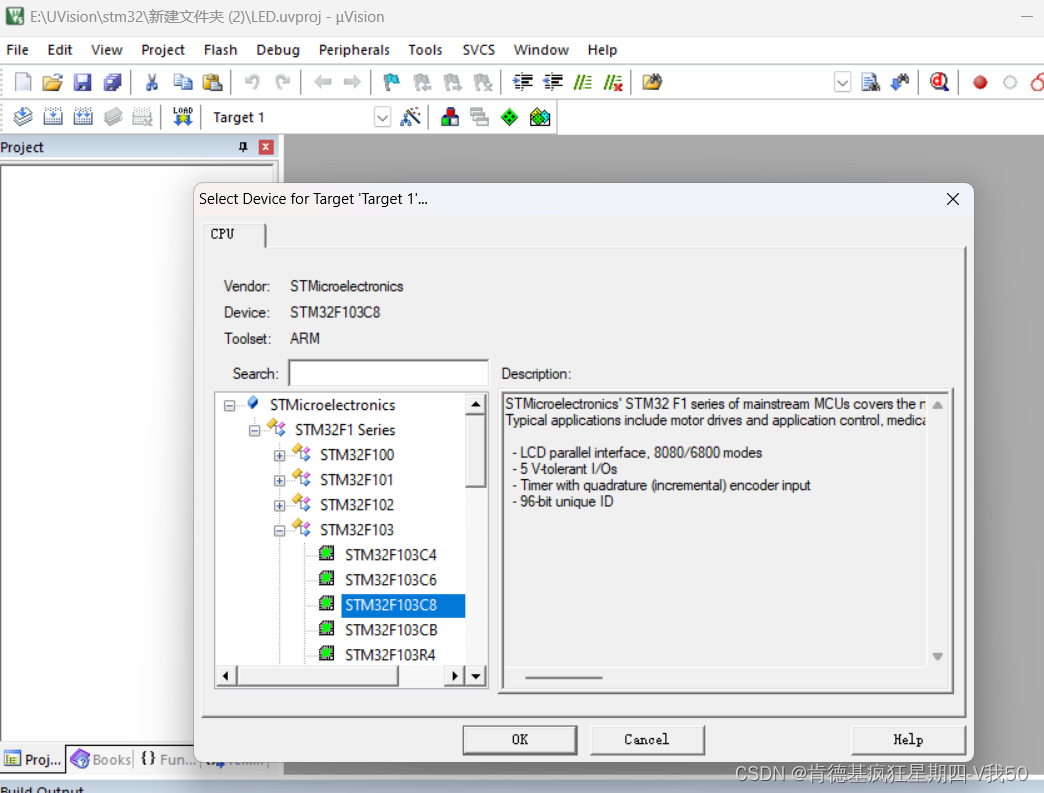Insert breakpoint using red dot icon
Image resolution: width=1044 pixels, height=793 pixels.
pyautogui.click(x=979, y=83)
